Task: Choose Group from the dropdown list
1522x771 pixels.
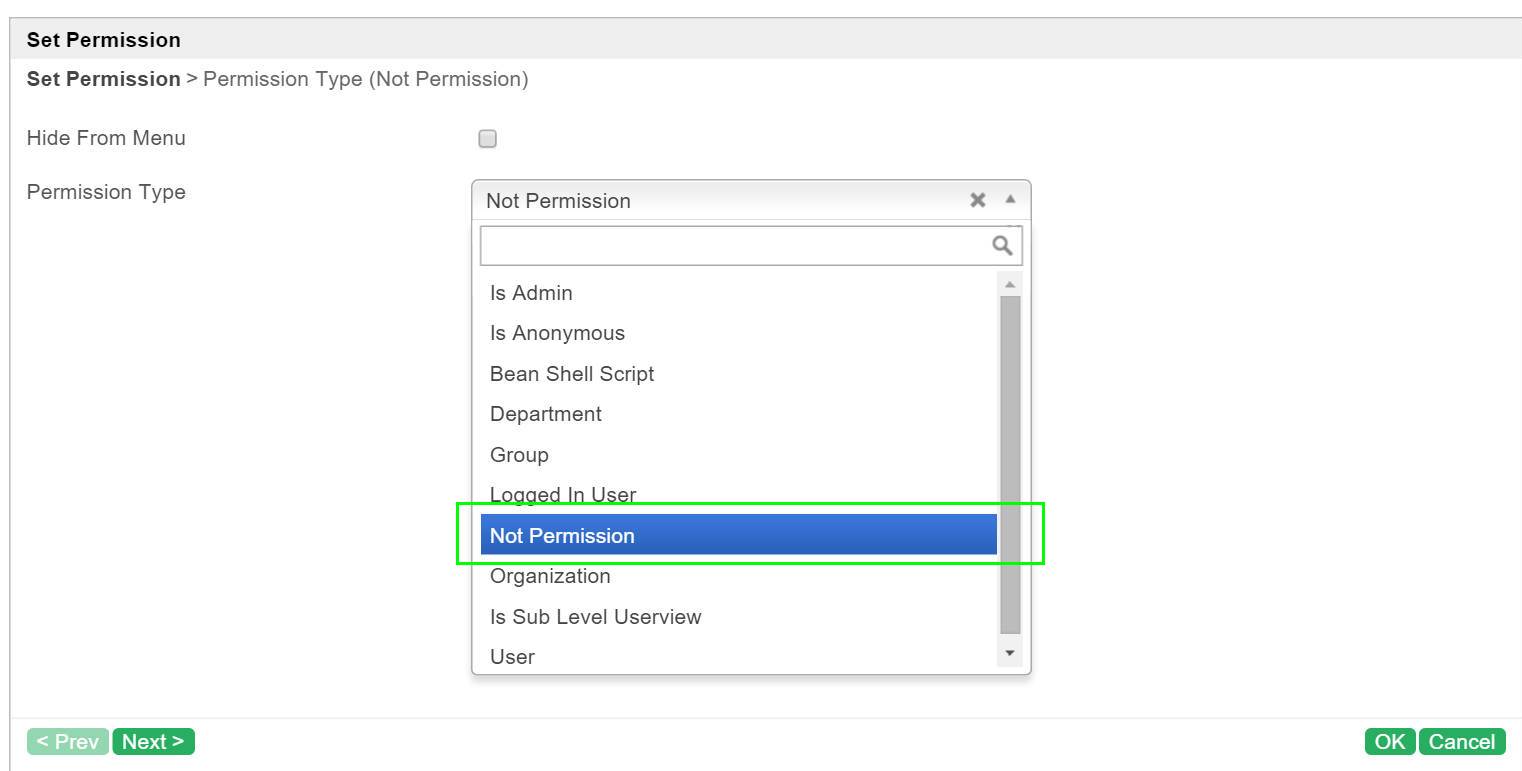Action: click(739, 455)
